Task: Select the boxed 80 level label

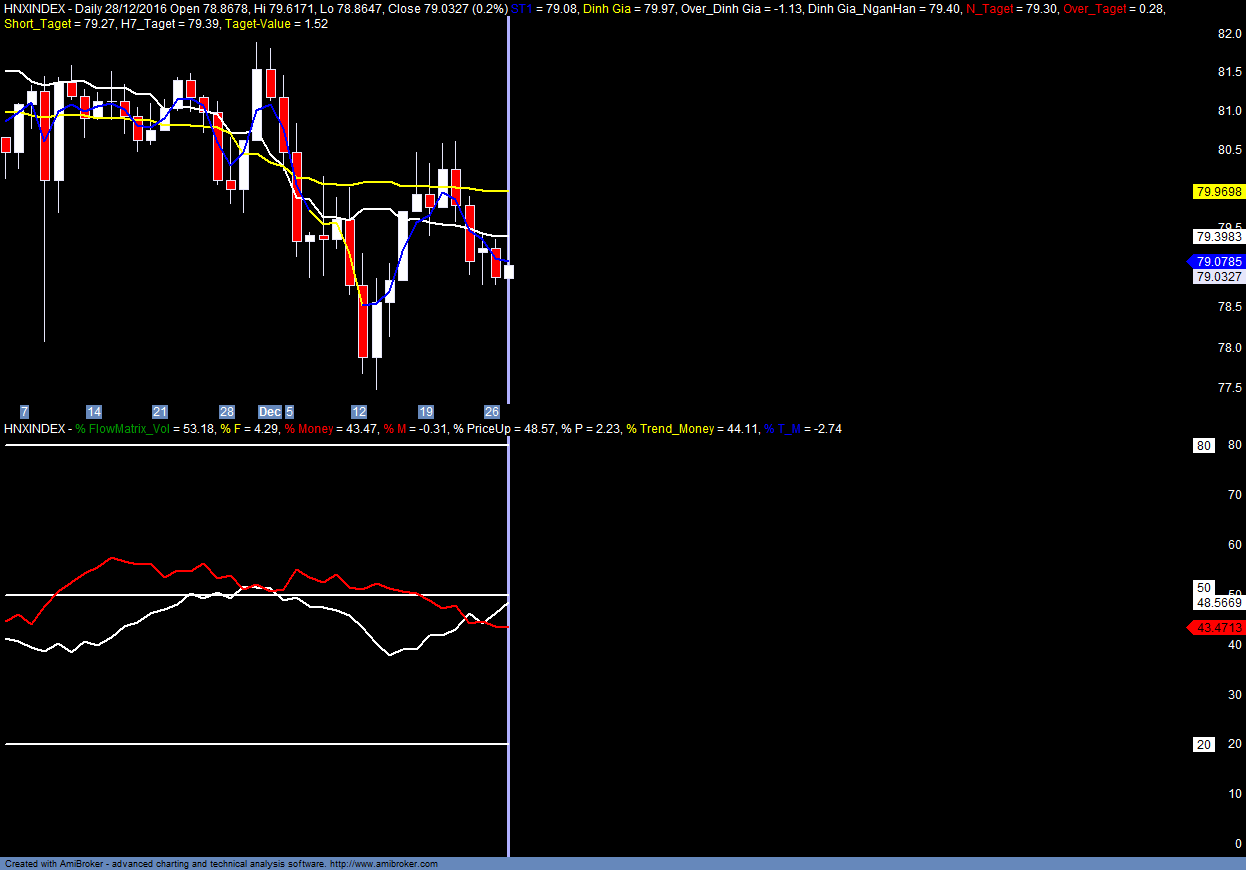Action: [x=1204, y=446]
